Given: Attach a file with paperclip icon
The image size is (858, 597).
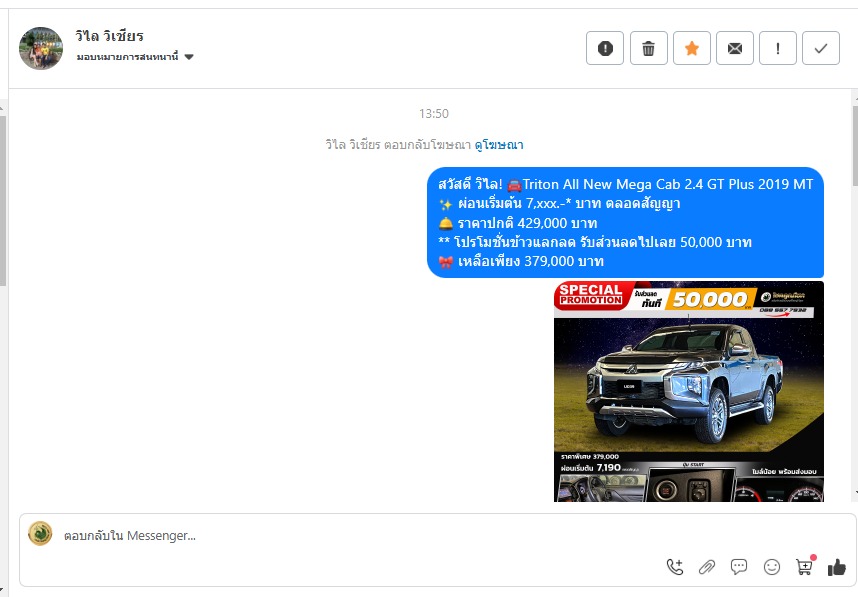Looking at the screenshot, I should tap(707, 567).
